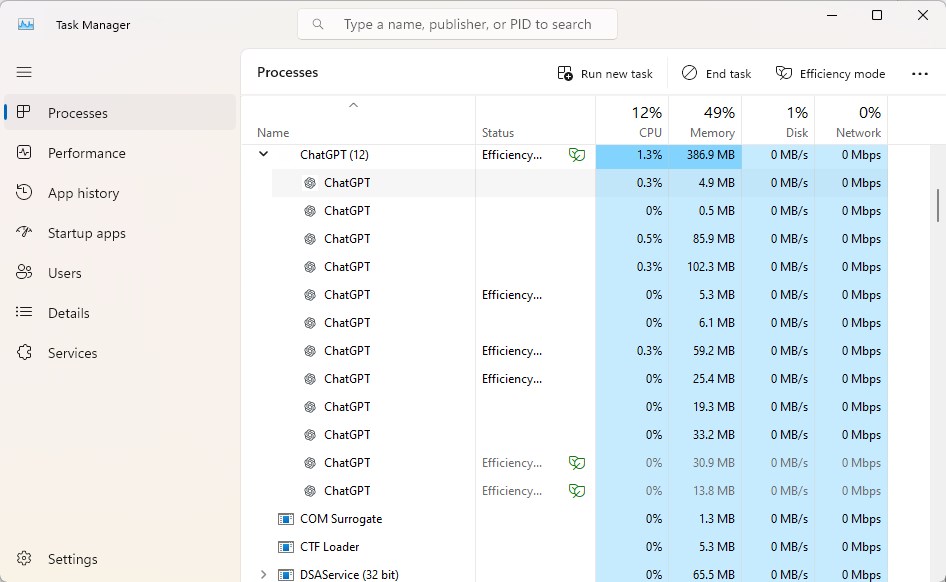
Task: Open the three-dots more options menu
Action: tap(920, 74)
